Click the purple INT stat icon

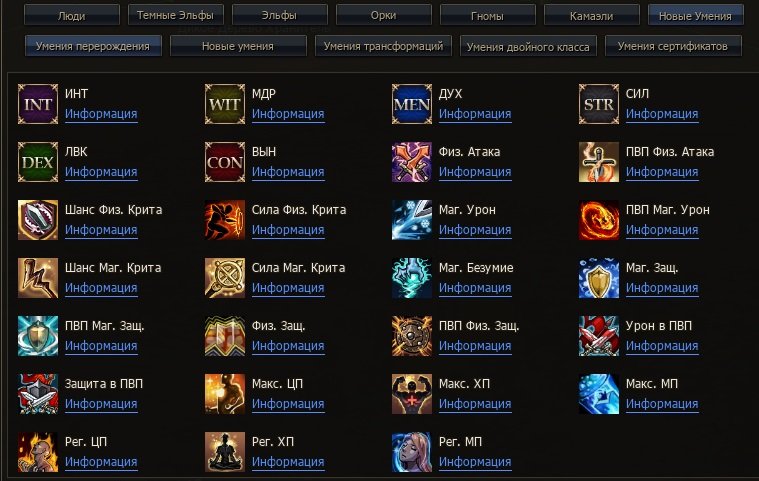(38, 104)
